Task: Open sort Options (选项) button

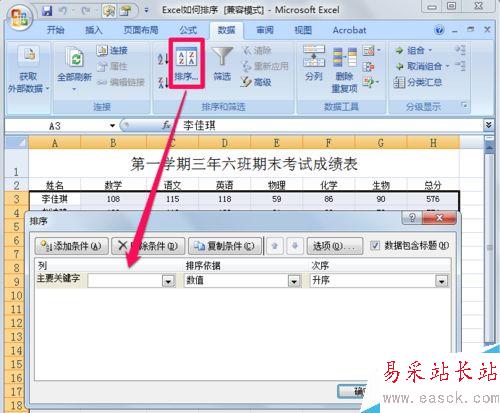Action: point(335,246)
